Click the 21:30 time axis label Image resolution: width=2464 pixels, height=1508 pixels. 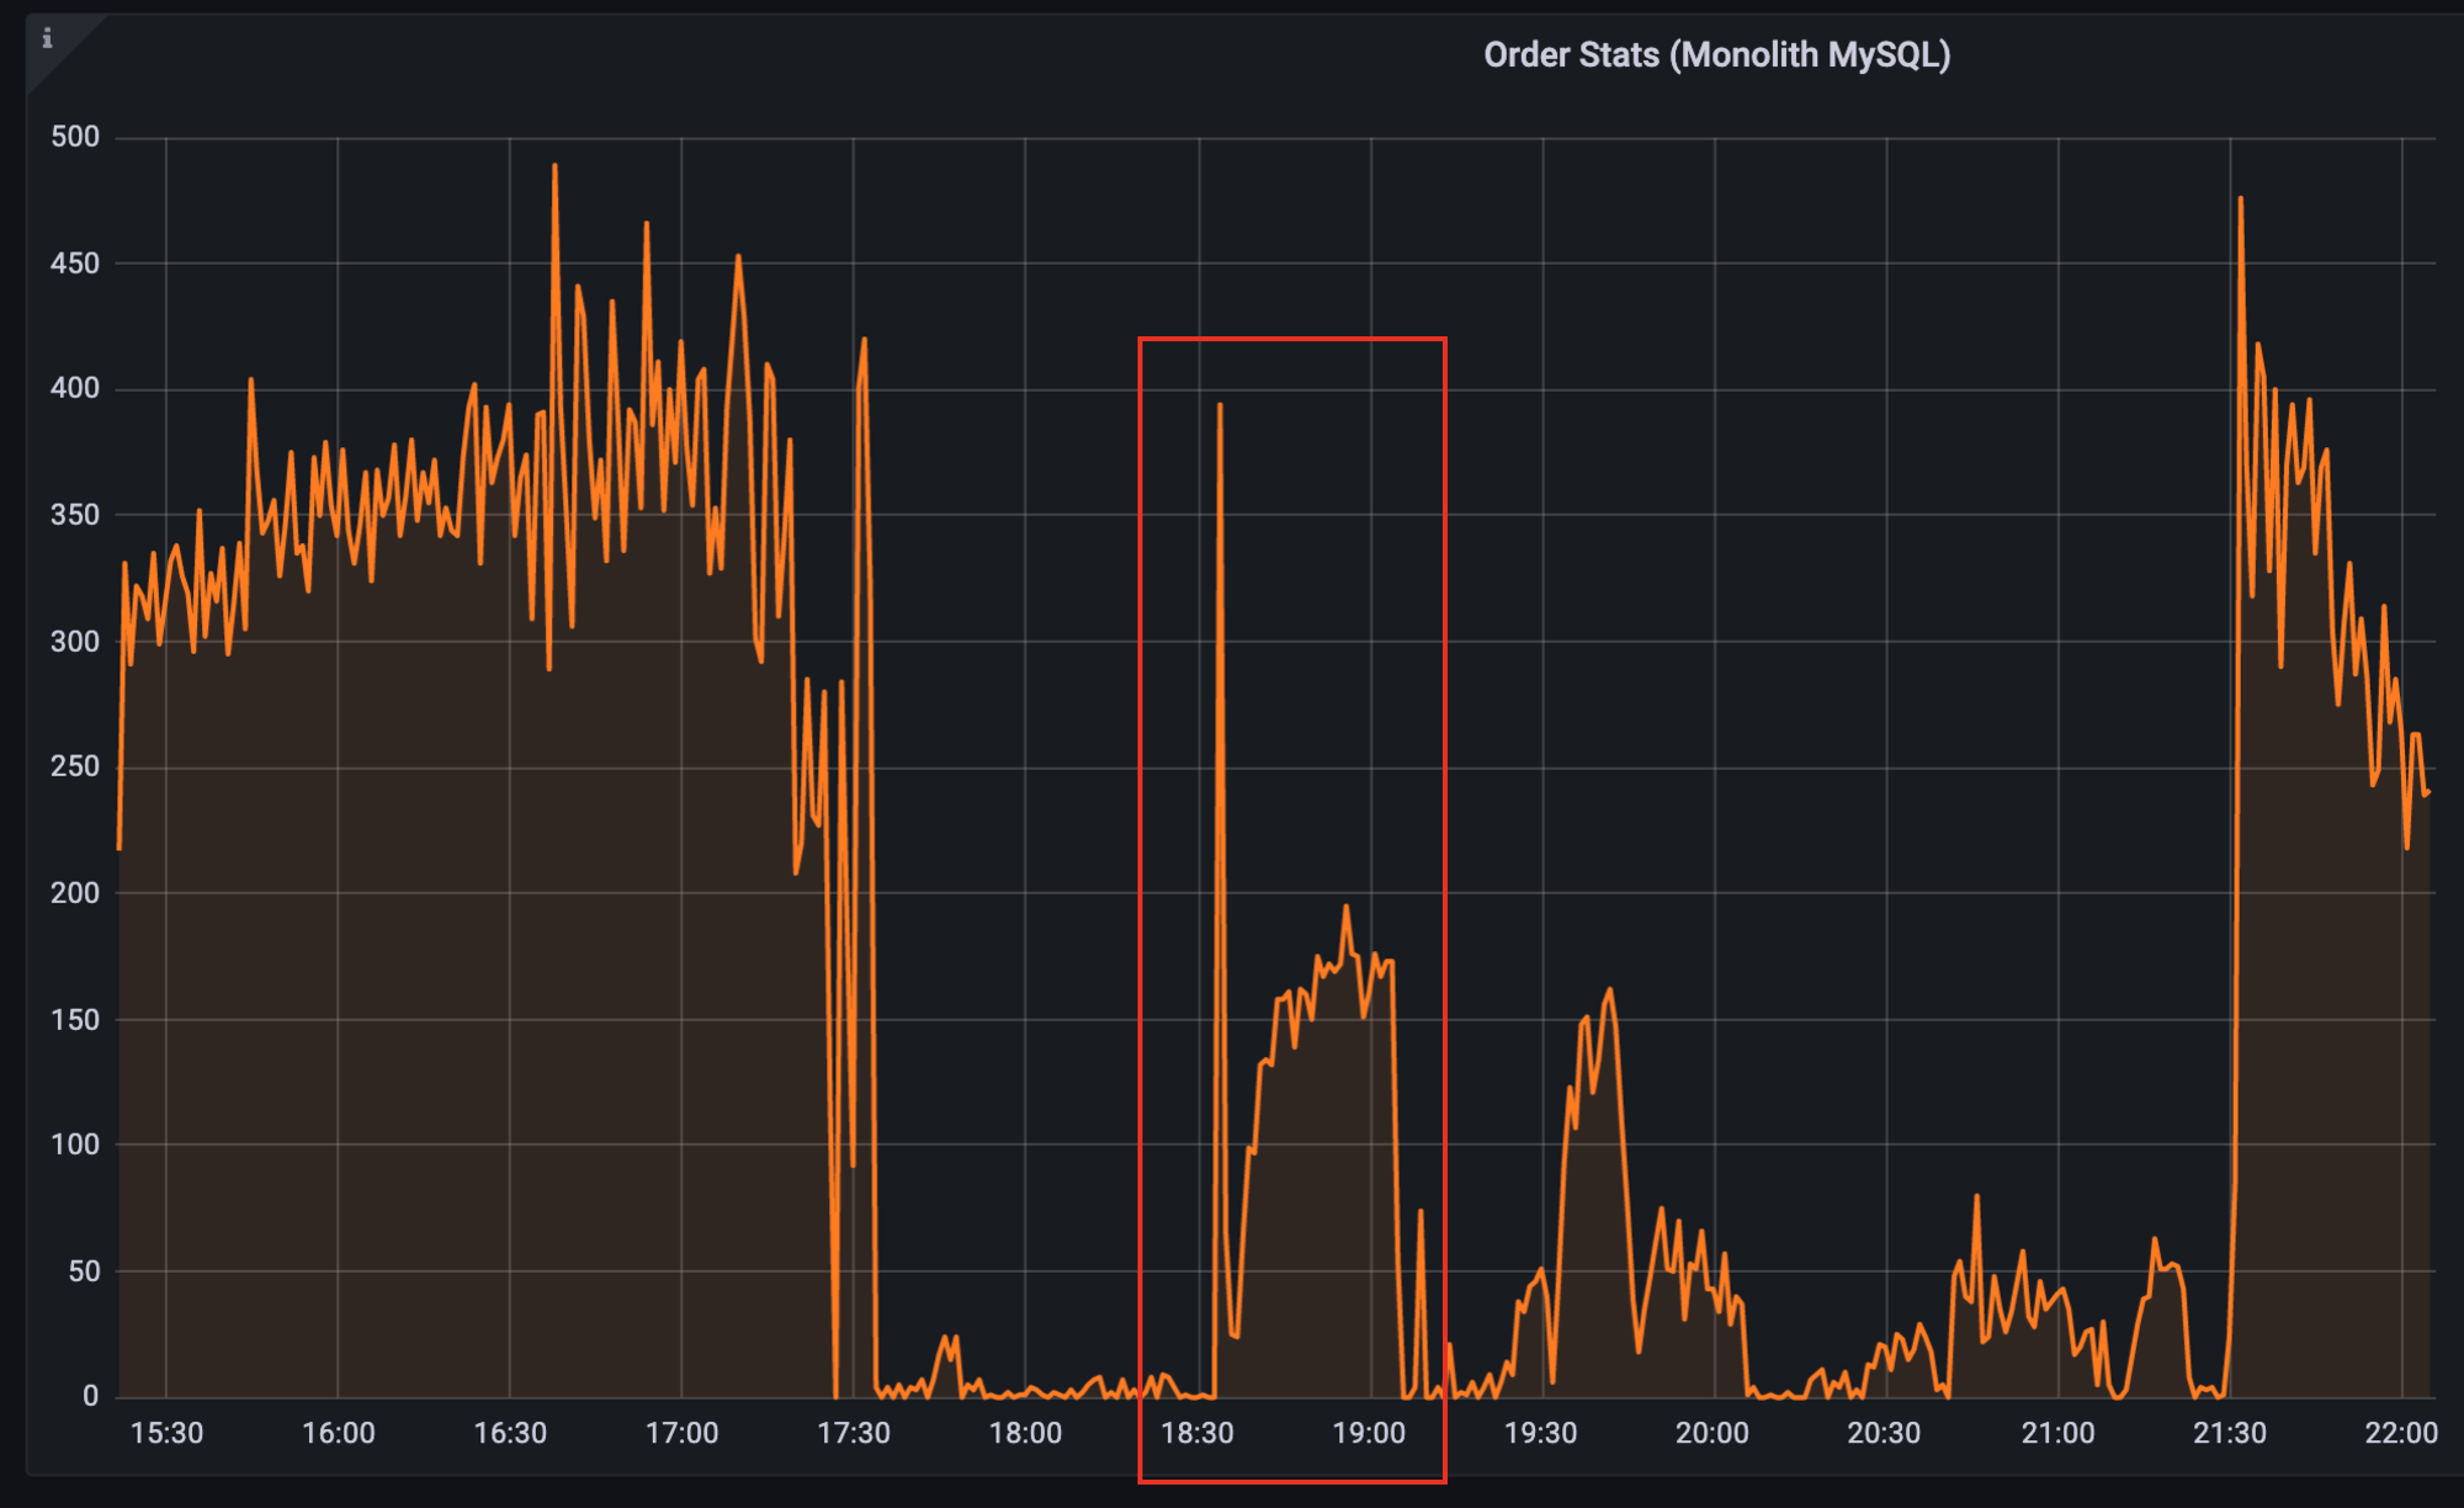pyautogui.click(x=2230, y=1433)
